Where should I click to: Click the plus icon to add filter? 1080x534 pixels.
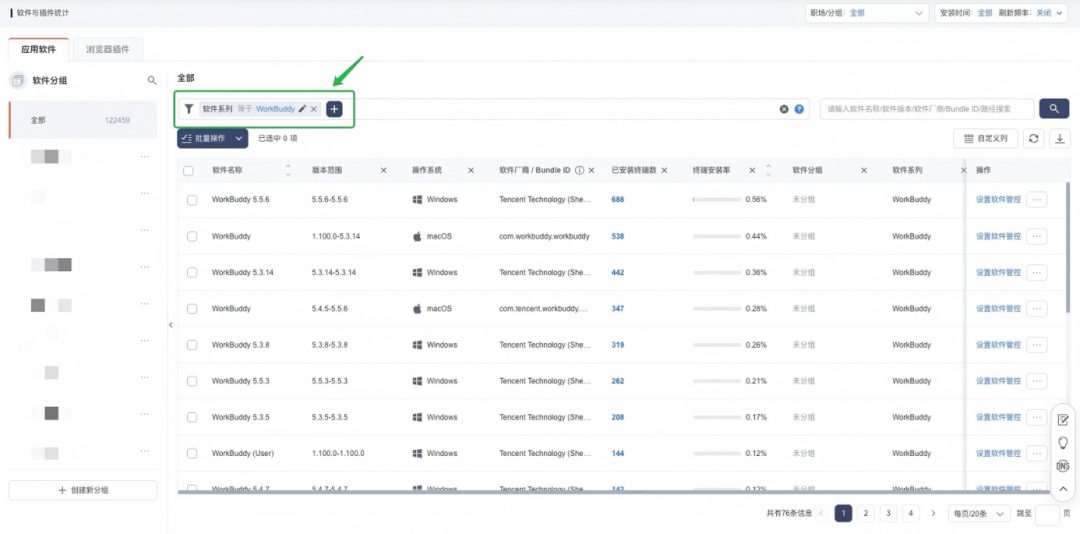pos(334,109)
